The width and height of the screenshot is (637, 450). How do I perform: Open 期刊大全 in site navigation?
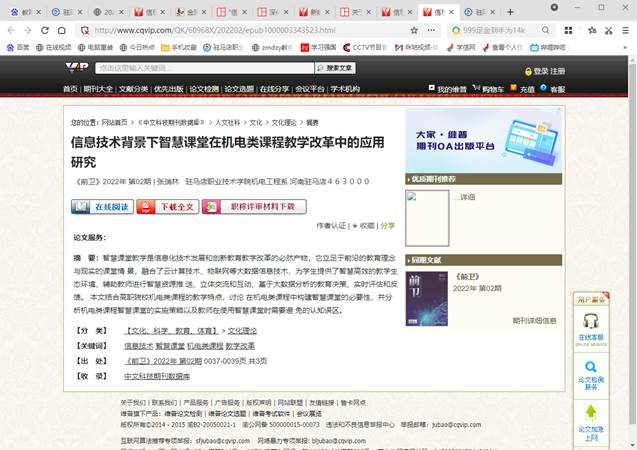[98, 89]
